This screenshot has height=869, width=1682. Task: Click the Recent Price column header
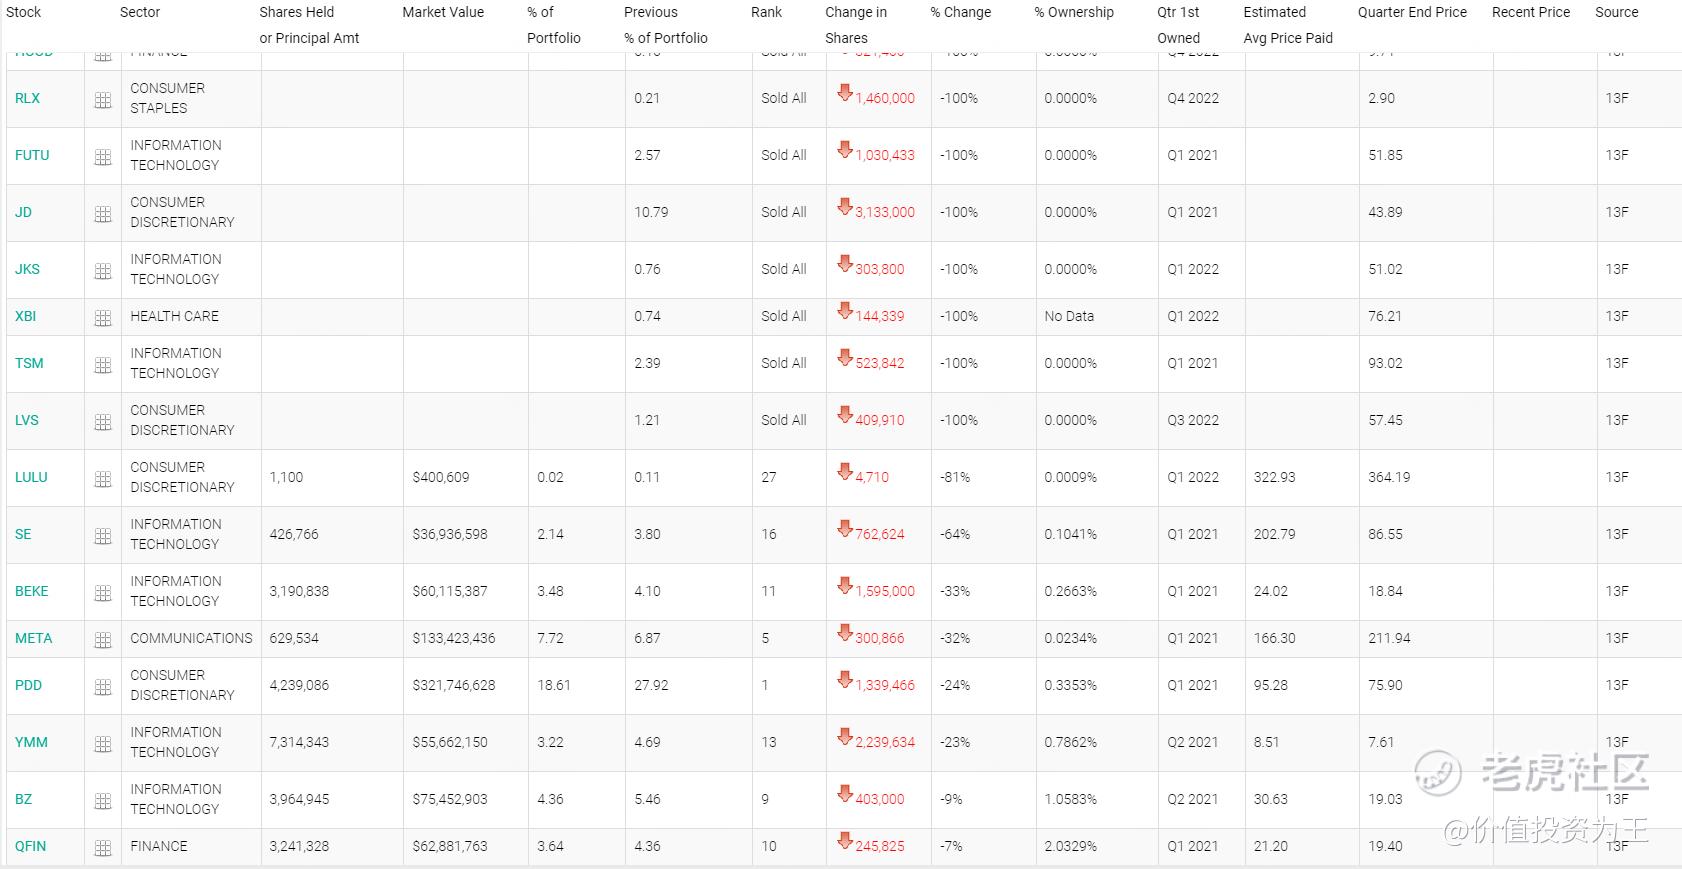(1530, 12)
